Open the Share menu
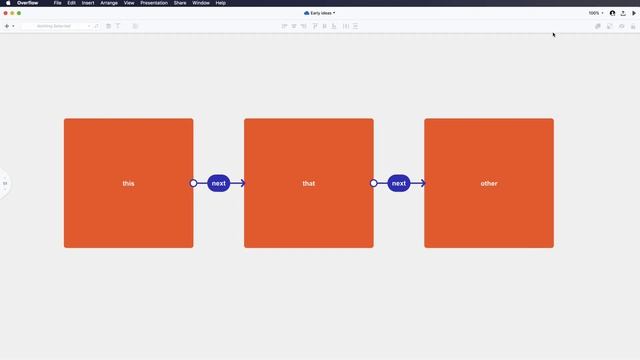640x360 pixels. [180, 3]
